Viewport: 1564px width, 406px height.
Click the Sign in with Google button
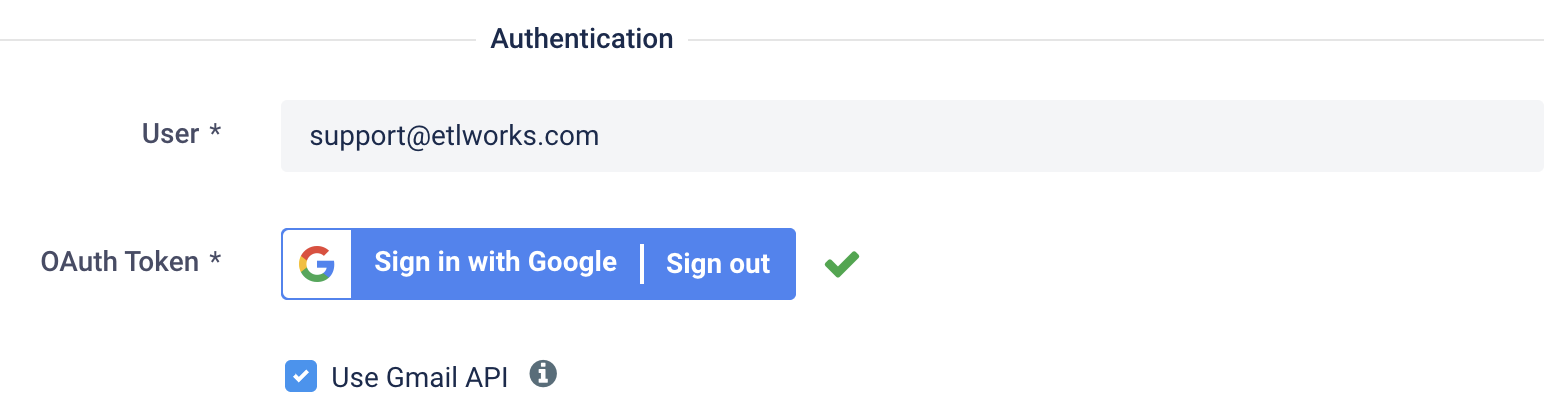(x=496, y=263)
